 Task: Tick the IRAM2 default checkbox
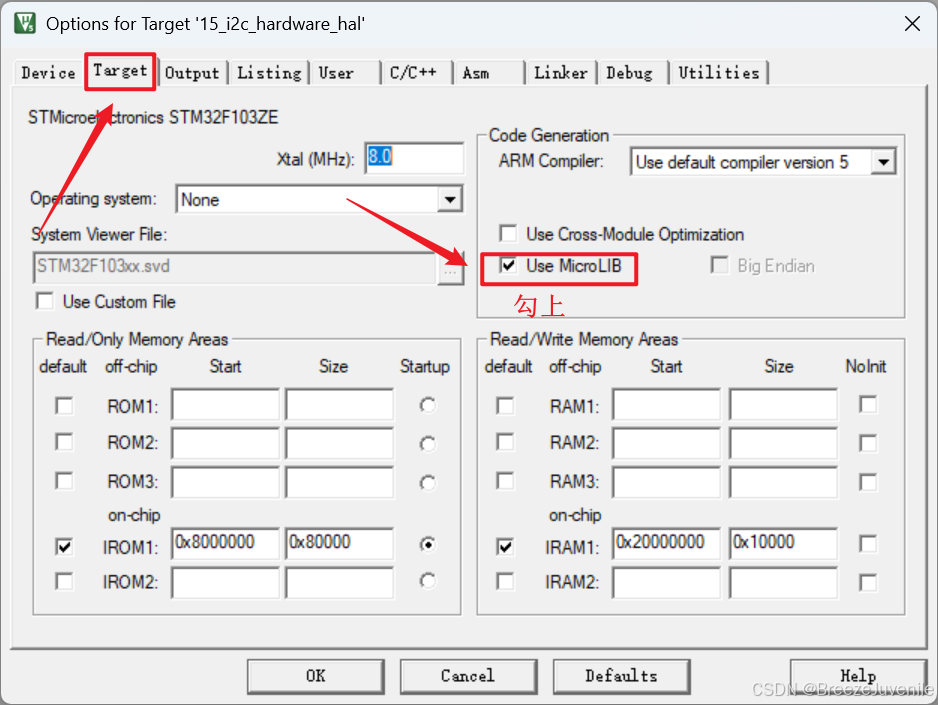pyautogui.click(x=505, y=581)
